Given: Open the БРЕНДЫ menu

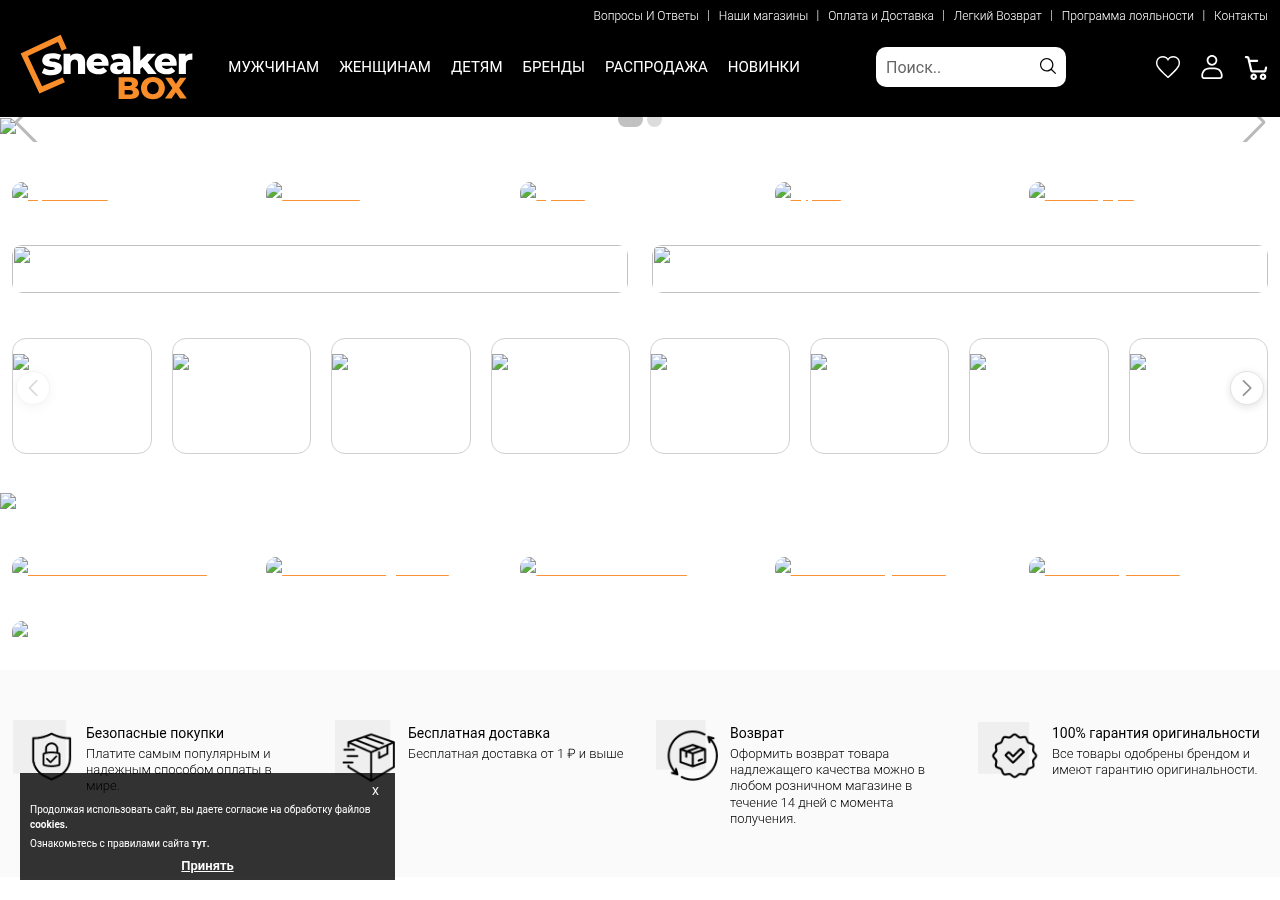Looking at the screenshot, I should 553,67.
